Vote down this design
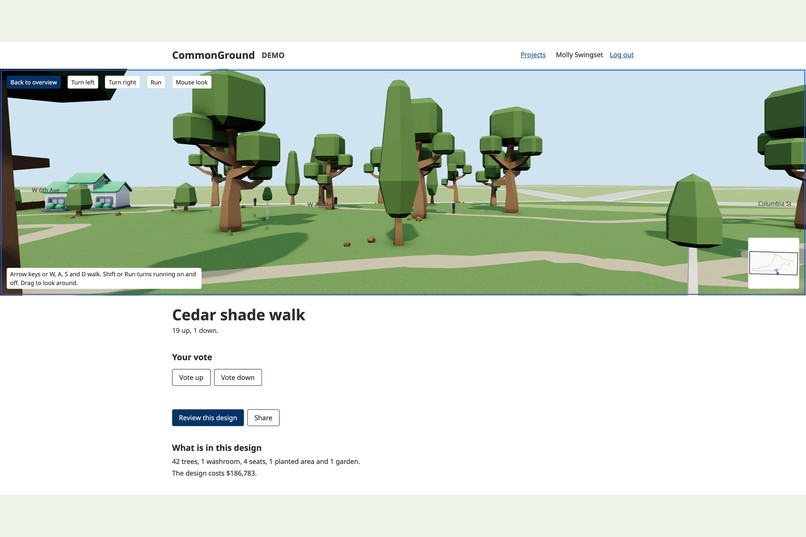This screenshot has height=537, width=806. pyautogui.click(x=237, y=377)
